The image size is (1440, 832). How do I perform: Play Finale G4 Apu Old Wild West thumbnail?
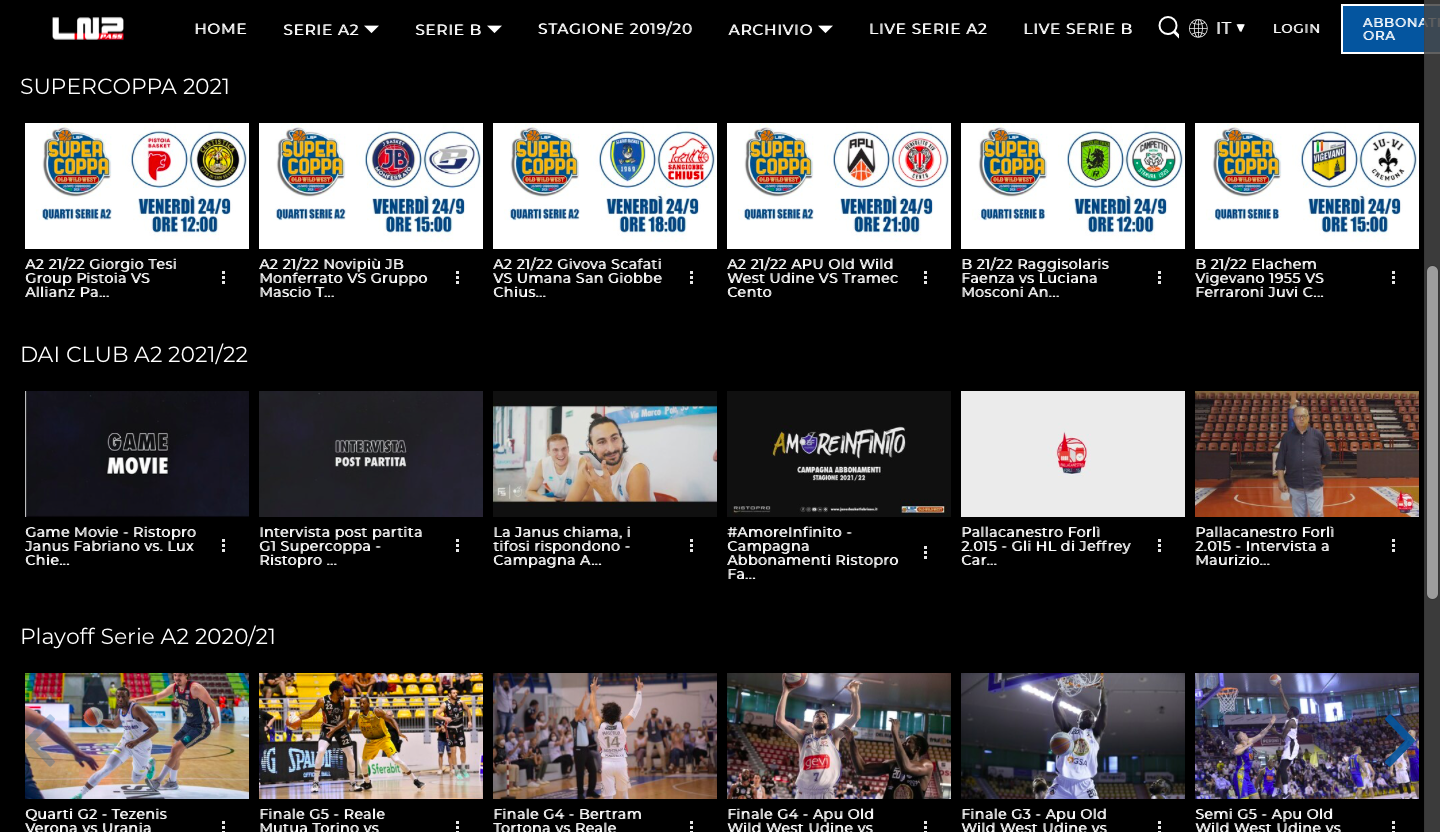(839, 736)
